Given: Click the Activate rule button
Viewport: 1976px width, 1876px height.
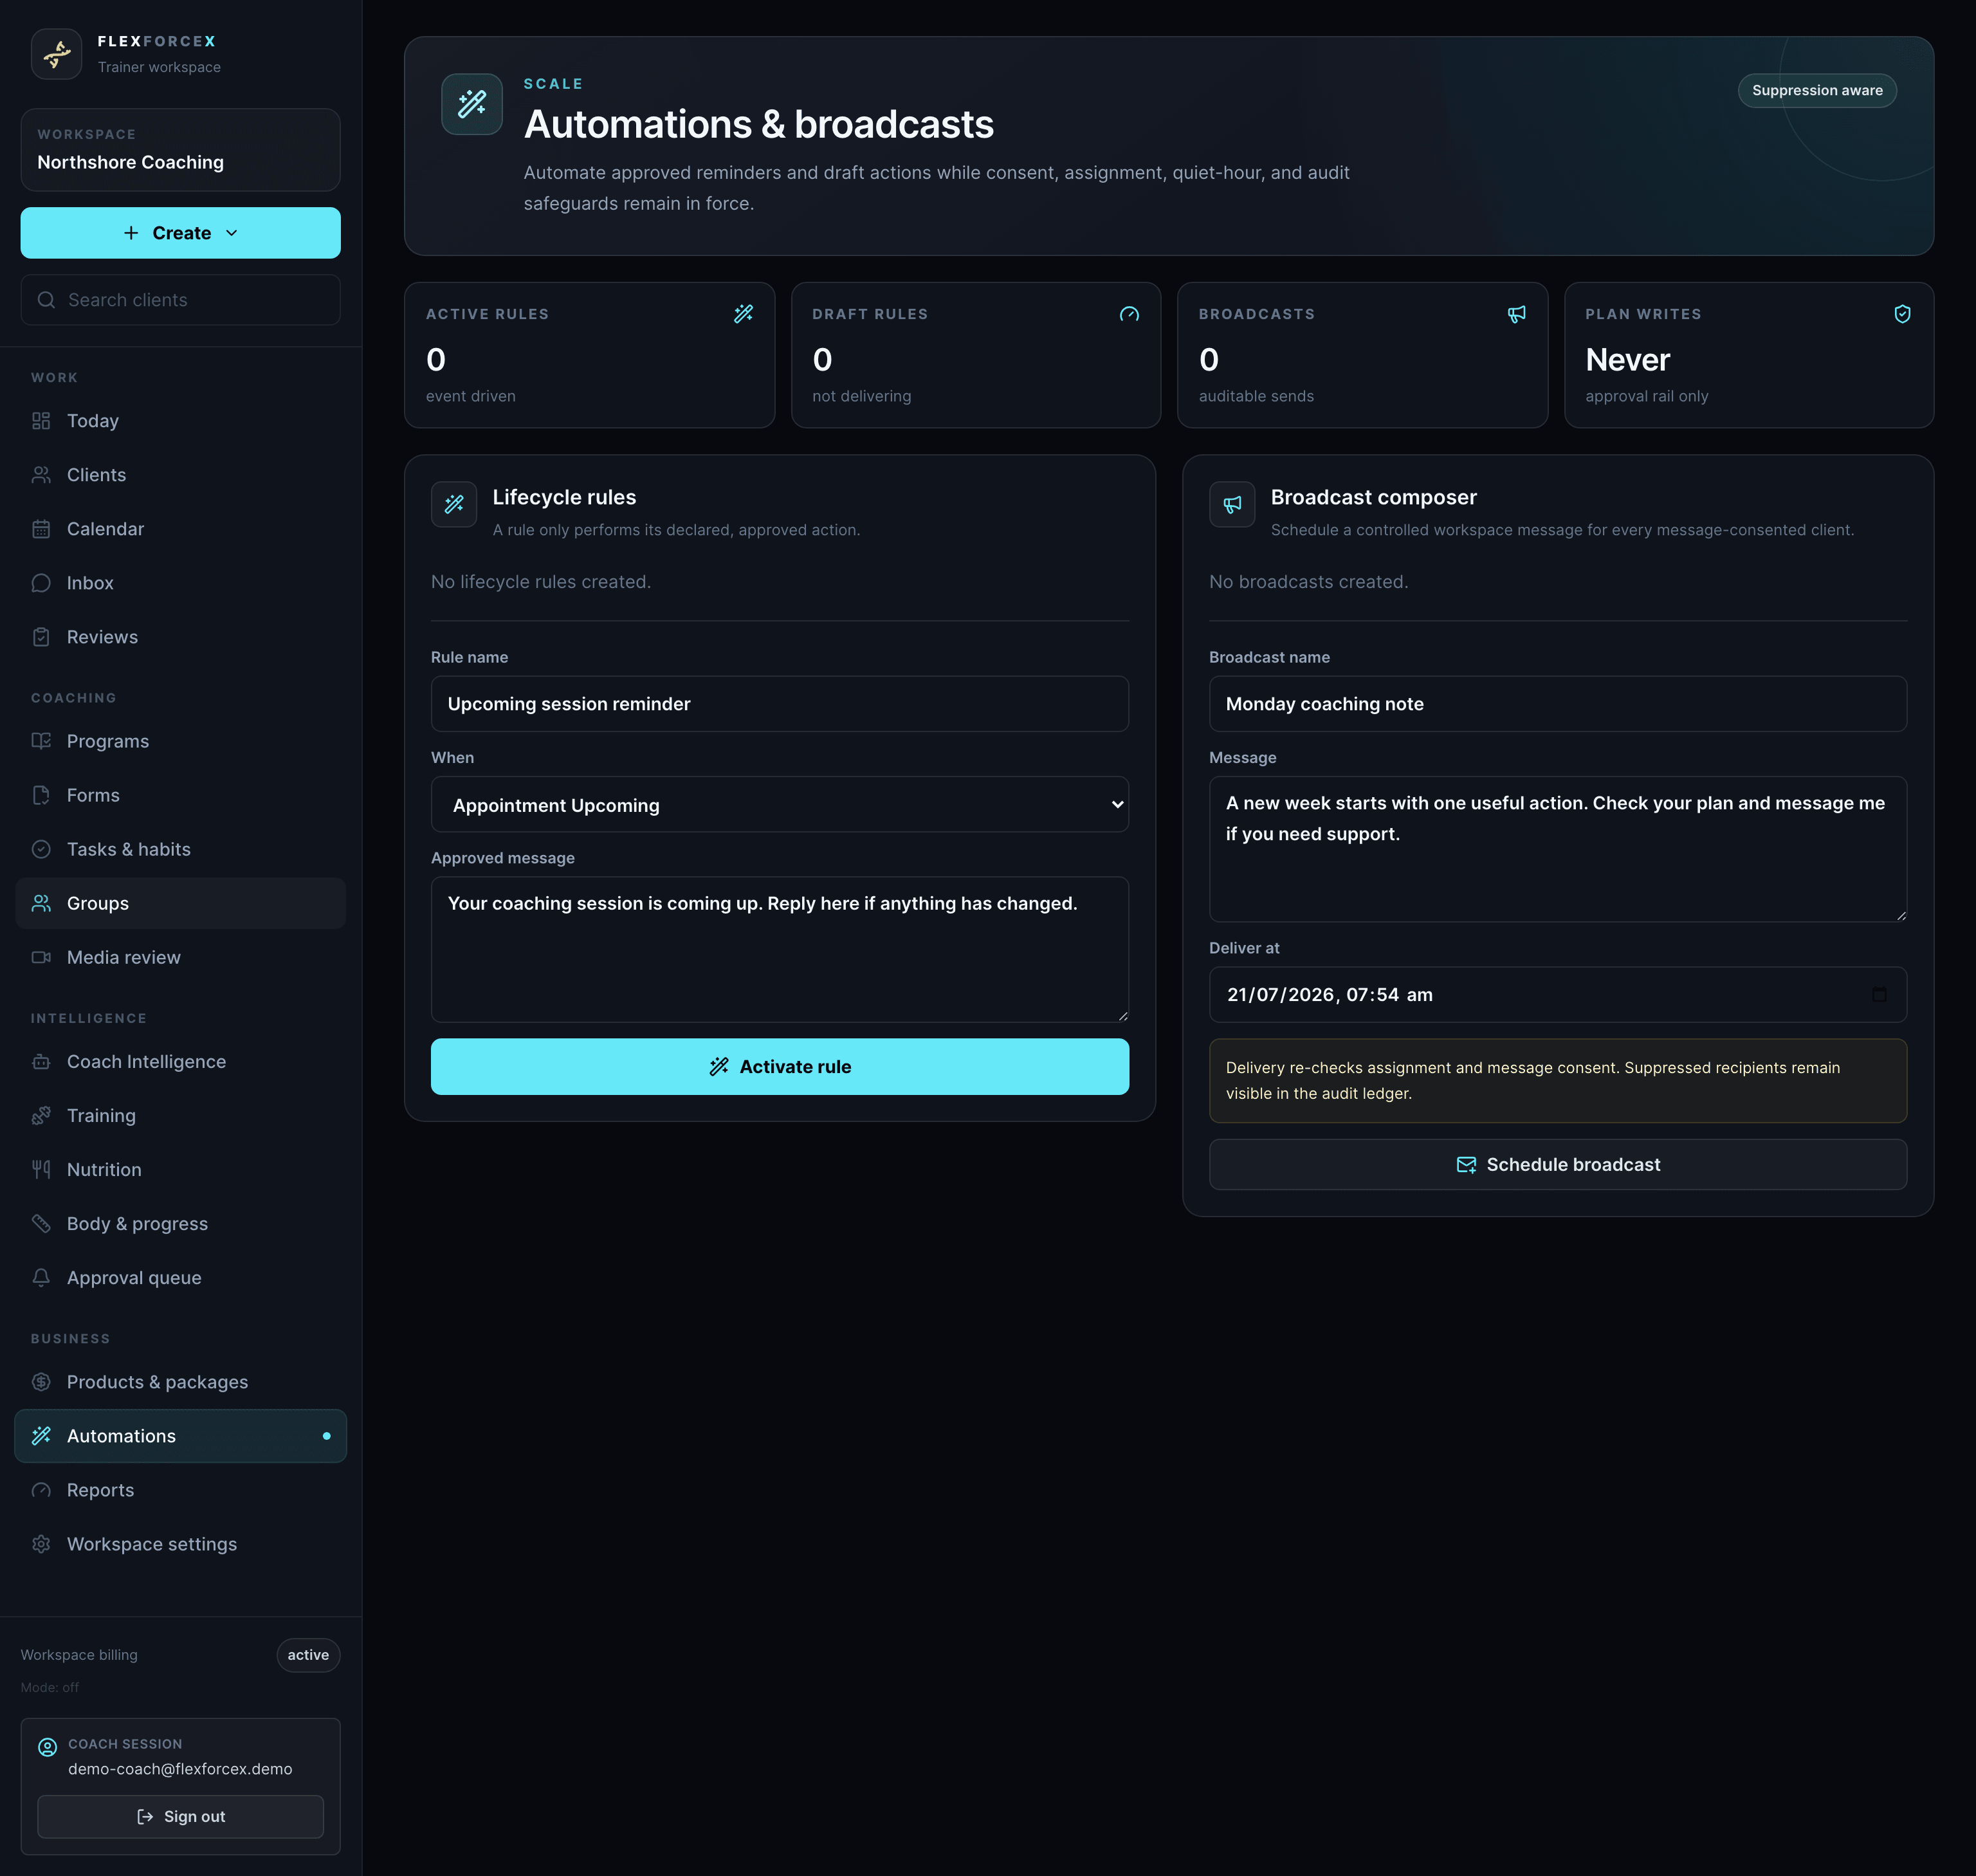Looking at the screenshot, I should point(780,1066).
